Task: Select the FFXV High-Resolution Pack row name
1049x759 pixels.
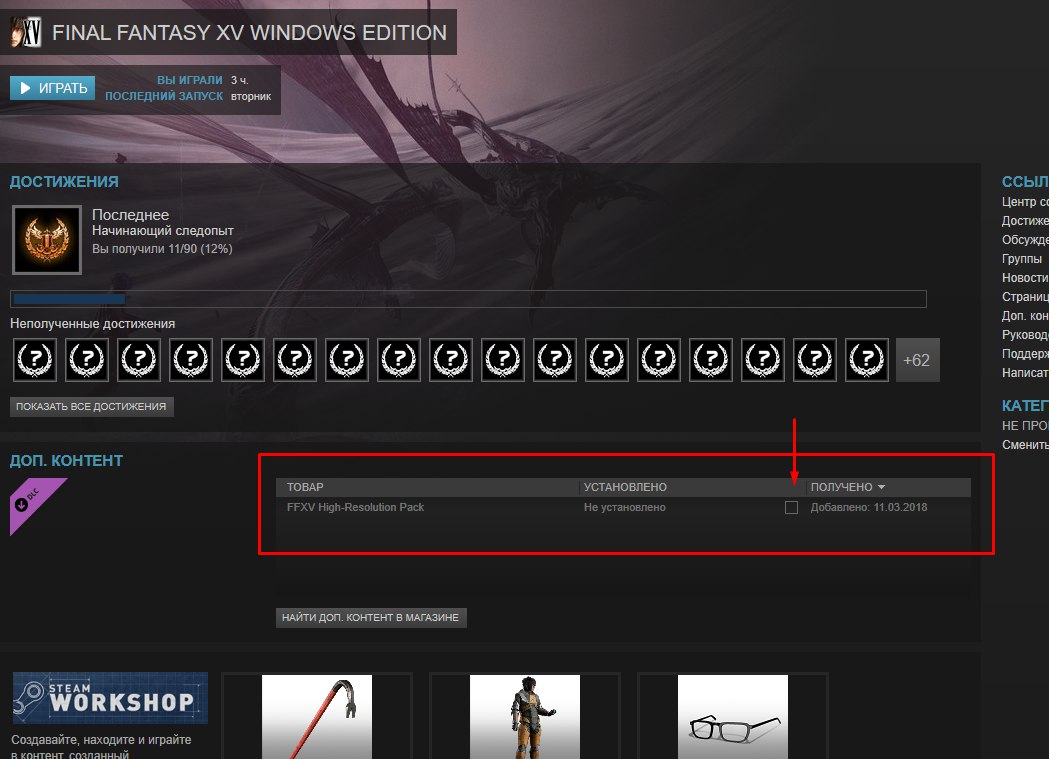Action: click(x=355, y=508)
